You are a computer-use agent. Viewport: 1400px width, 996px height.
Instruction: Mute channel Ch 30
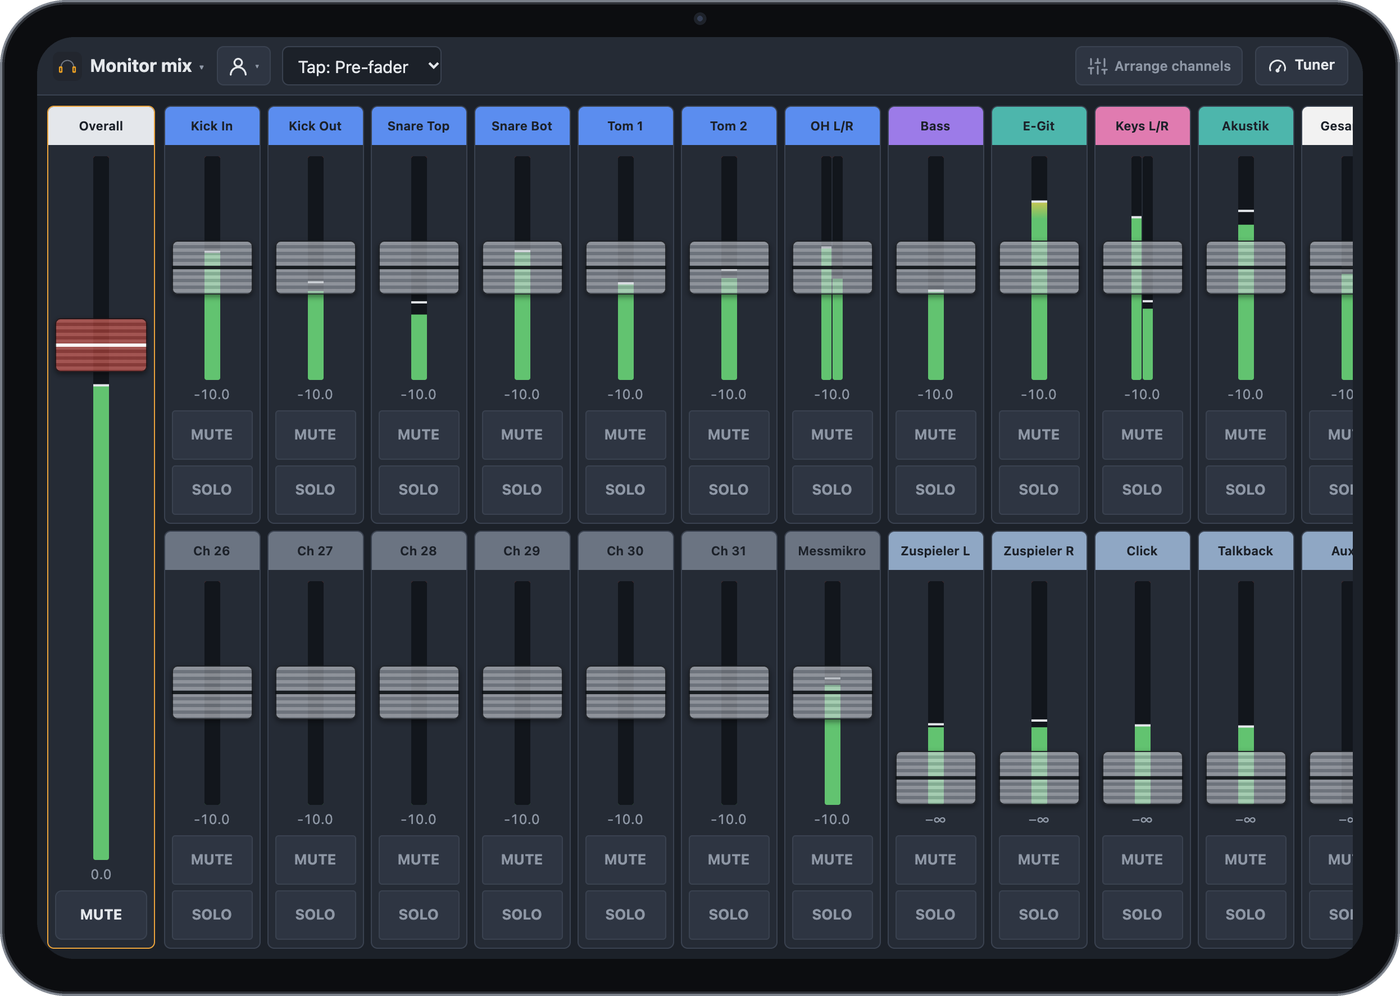click(625, 860)
